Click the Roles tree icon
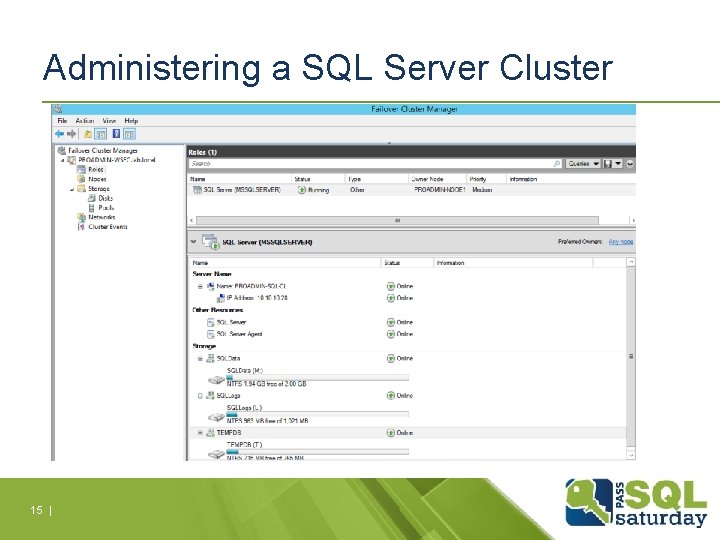 [x=81, y=169]
